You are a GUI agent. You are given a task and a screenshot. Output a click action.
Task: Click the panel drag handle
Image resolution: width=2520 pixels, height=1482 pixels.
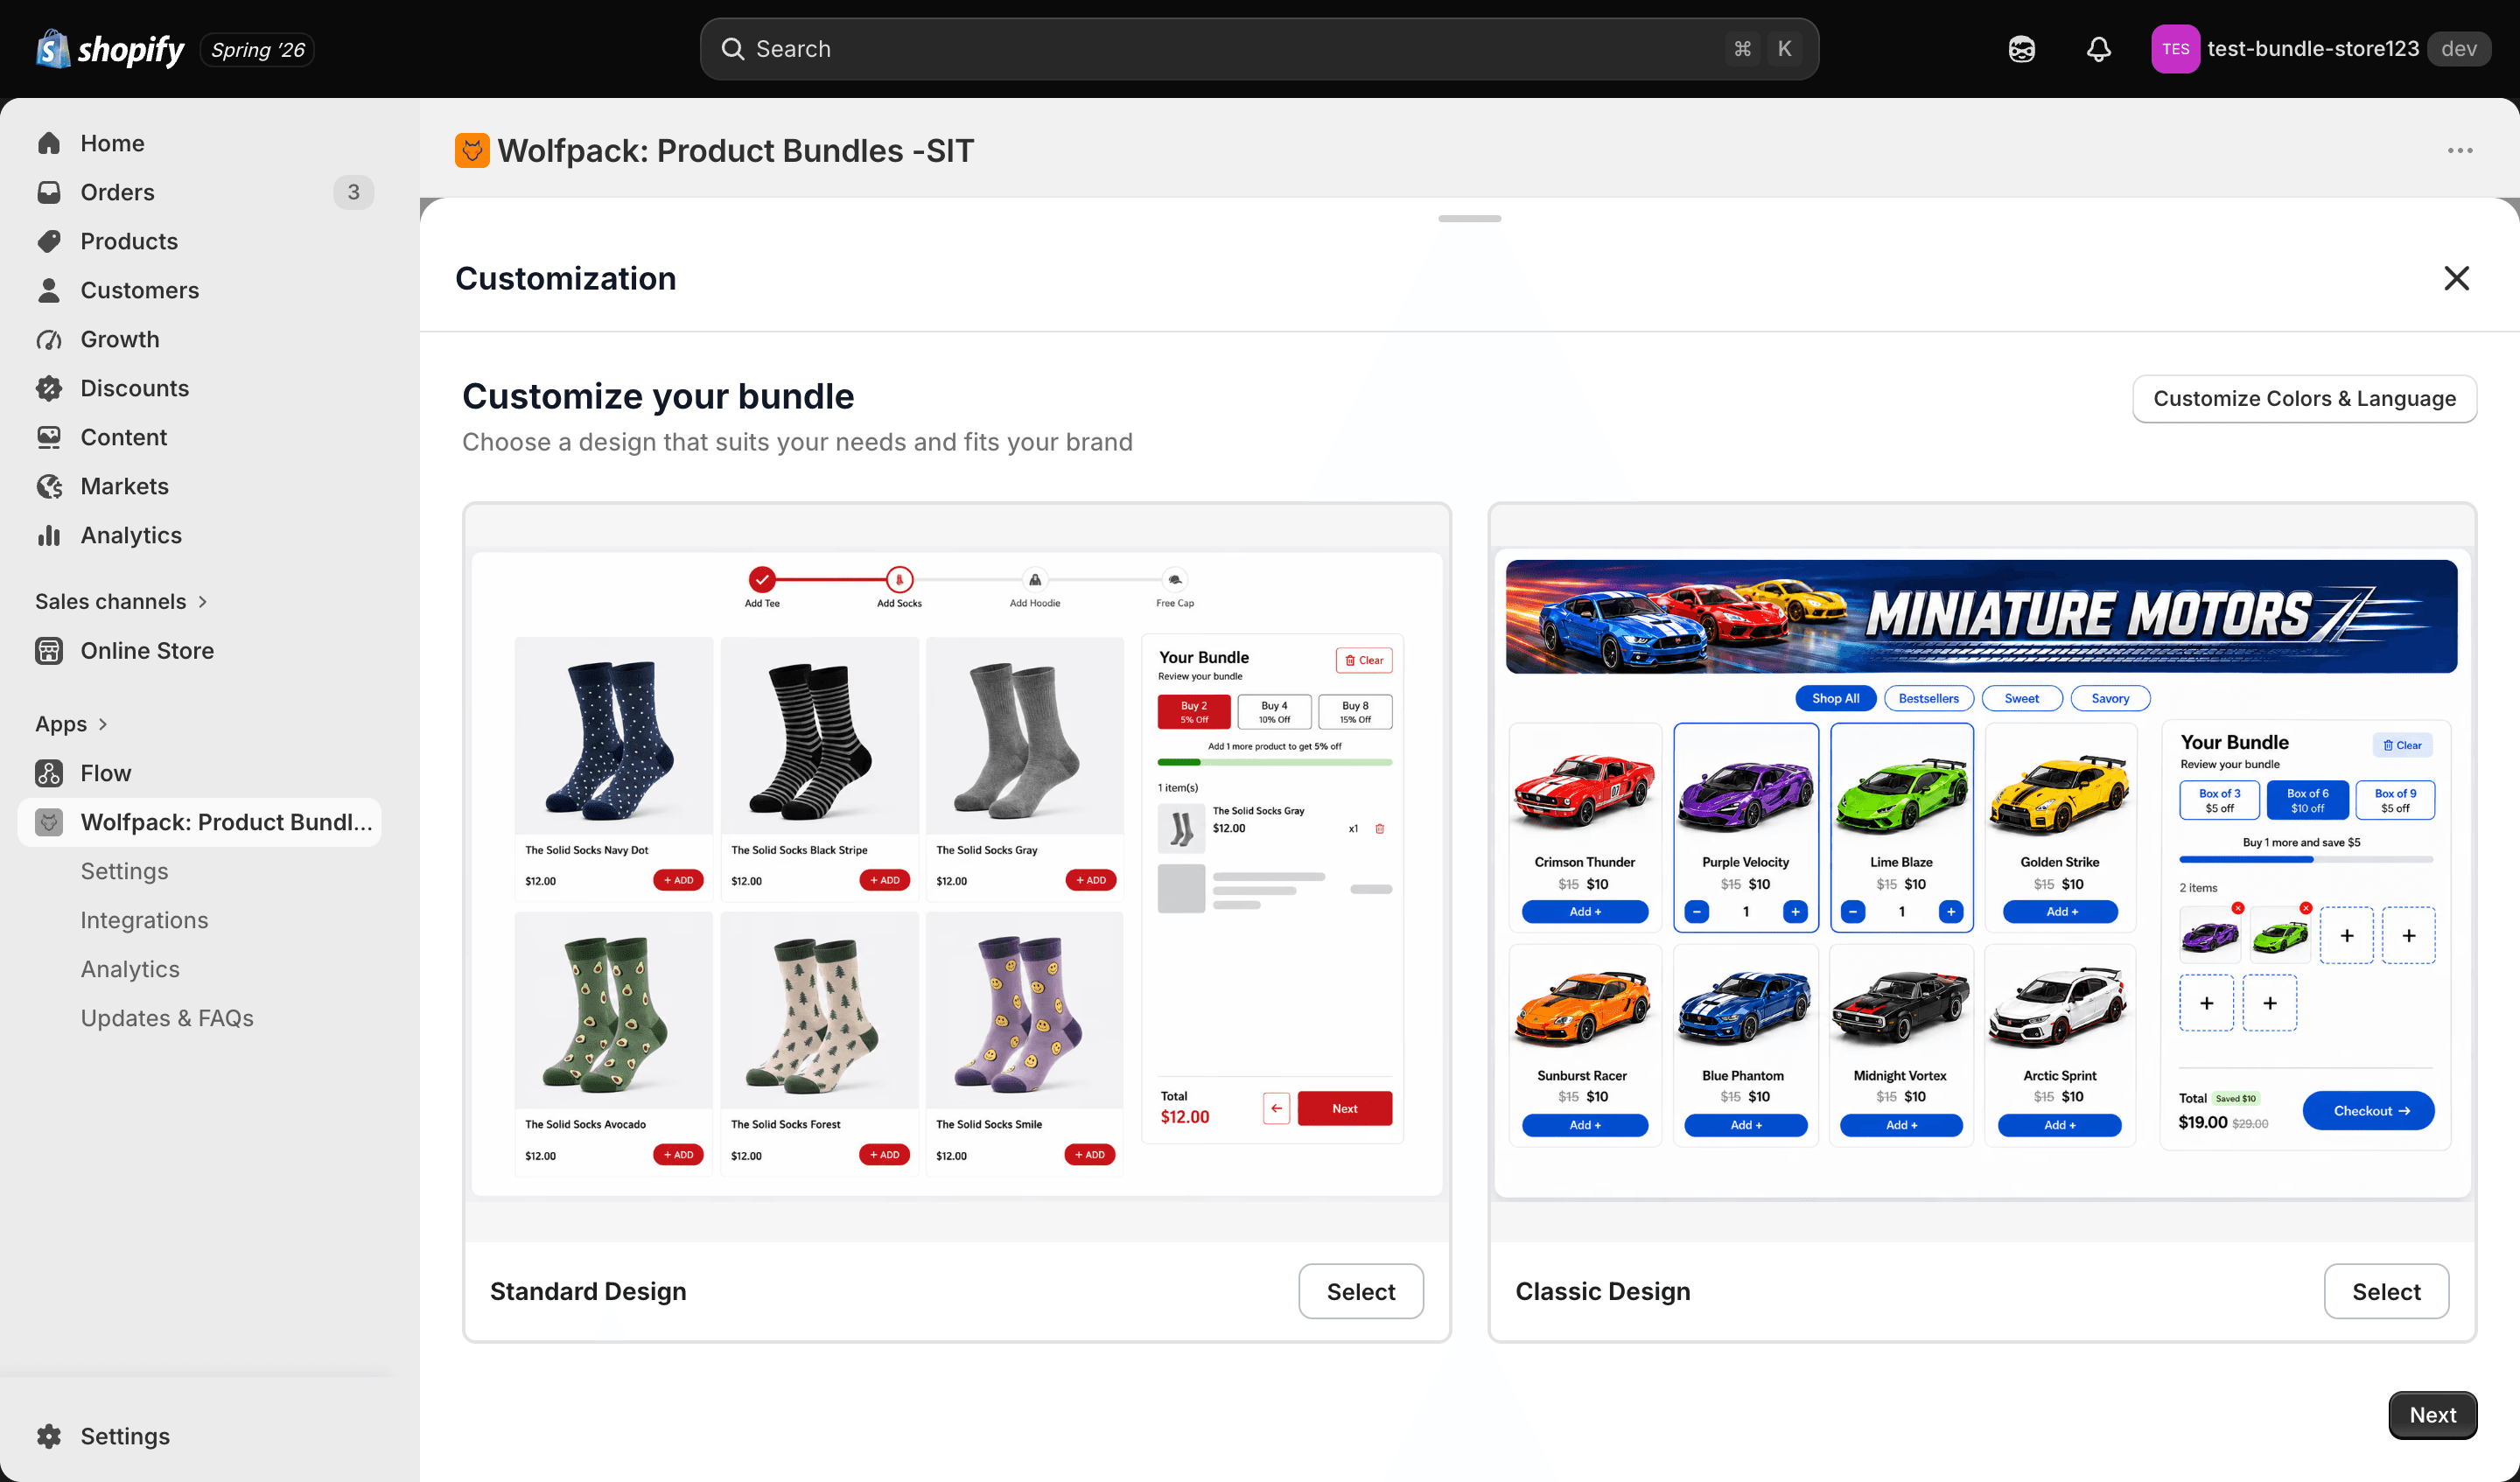pos(1469,218)
